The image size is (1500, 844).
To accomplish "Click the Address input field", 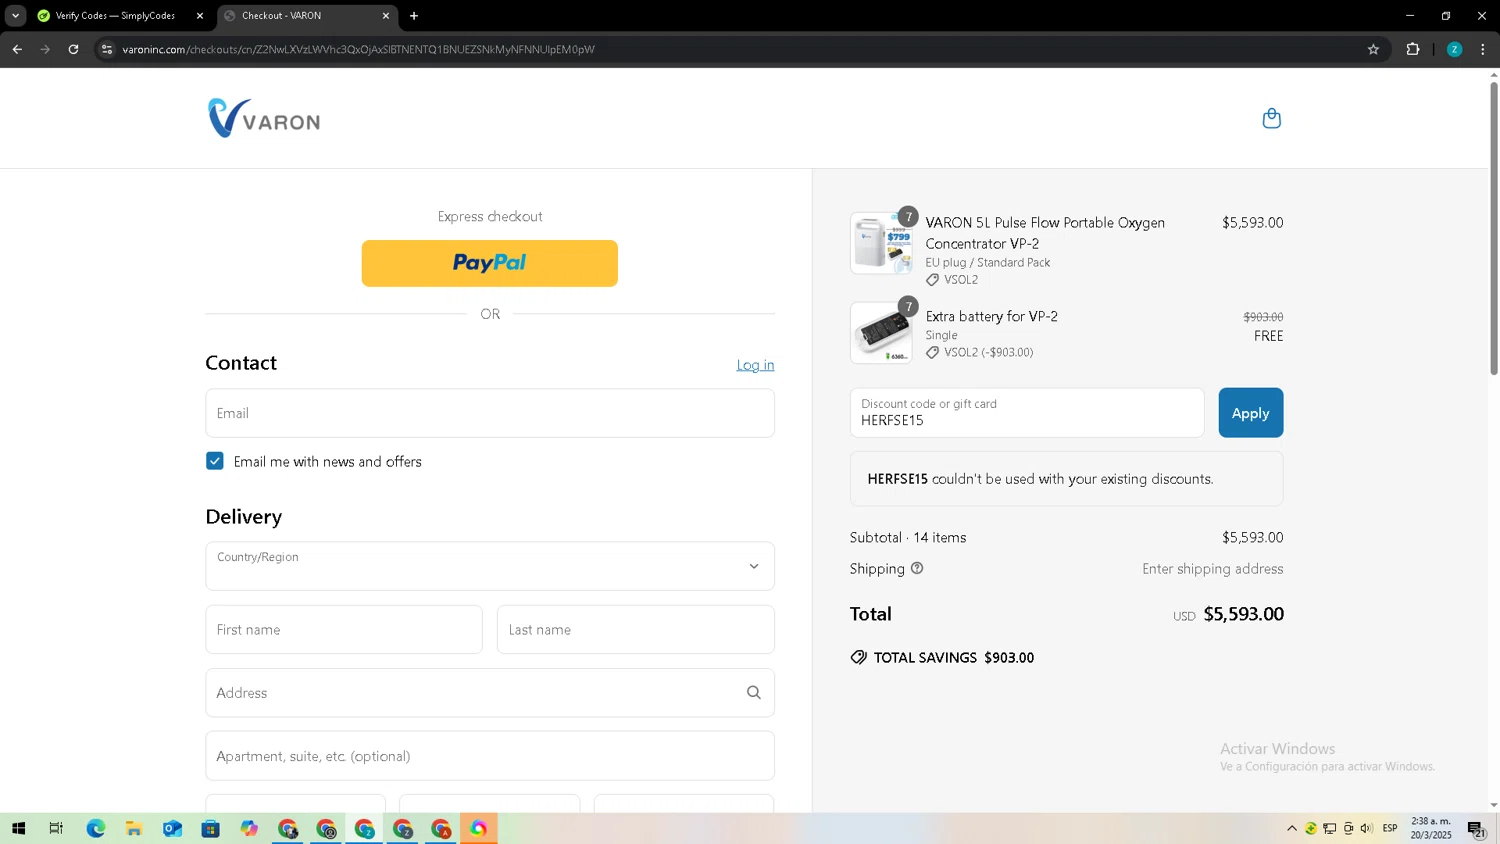I will tap(490, 693).
